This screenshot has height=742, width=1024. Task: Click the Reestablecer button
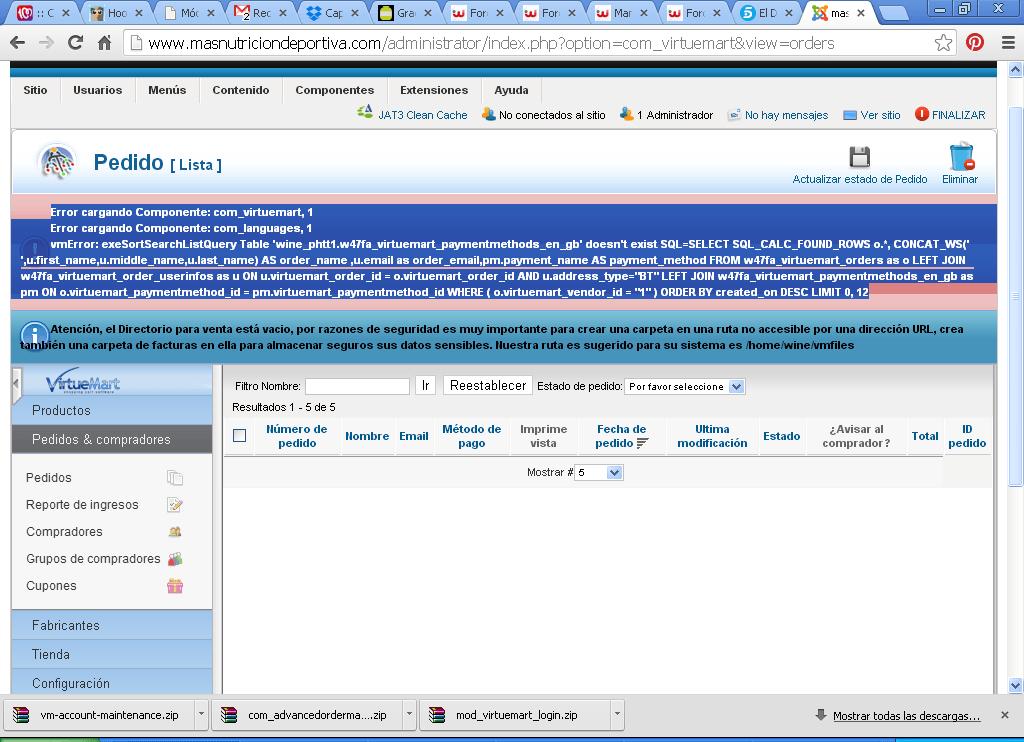488,385
